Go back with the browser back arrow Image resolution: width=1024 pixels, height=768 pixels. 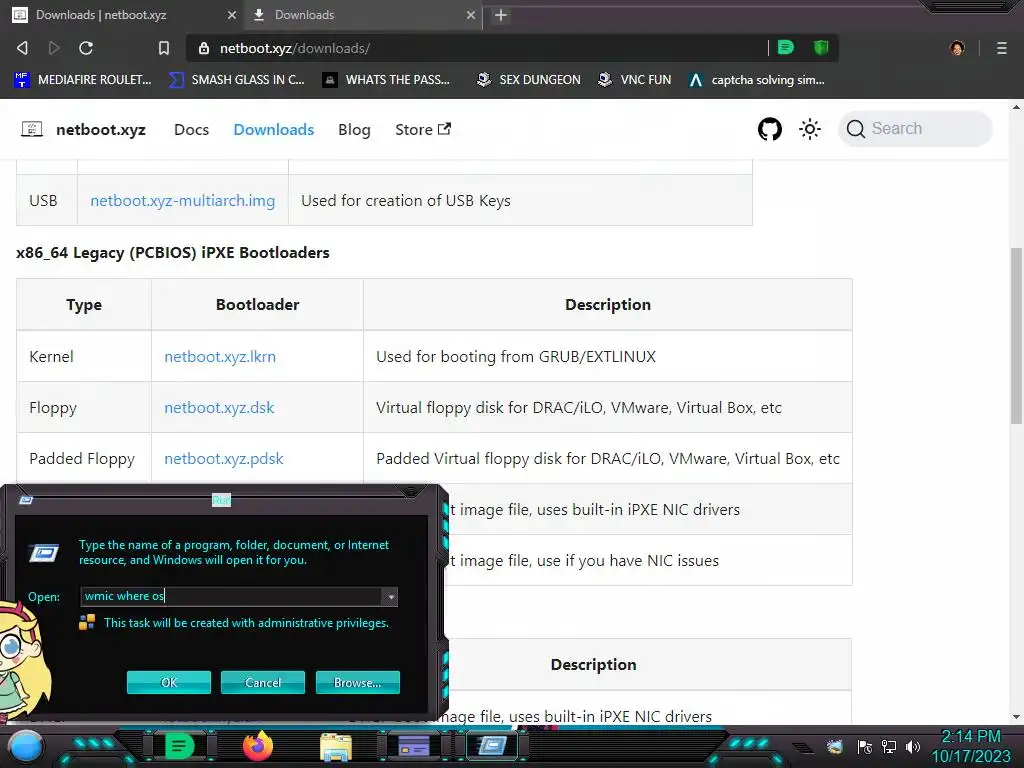[22, 48]
